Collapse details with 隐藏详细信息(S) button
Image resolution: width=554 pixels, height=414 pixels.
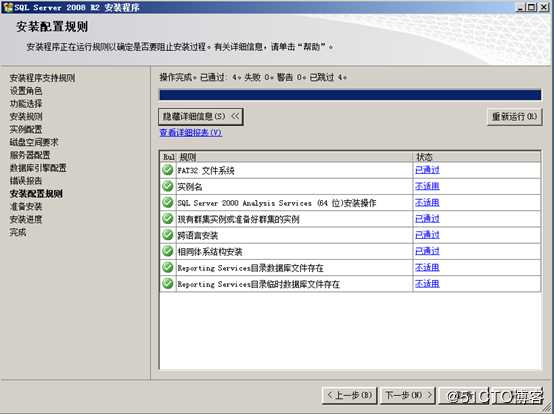click(x=201, y=117)
